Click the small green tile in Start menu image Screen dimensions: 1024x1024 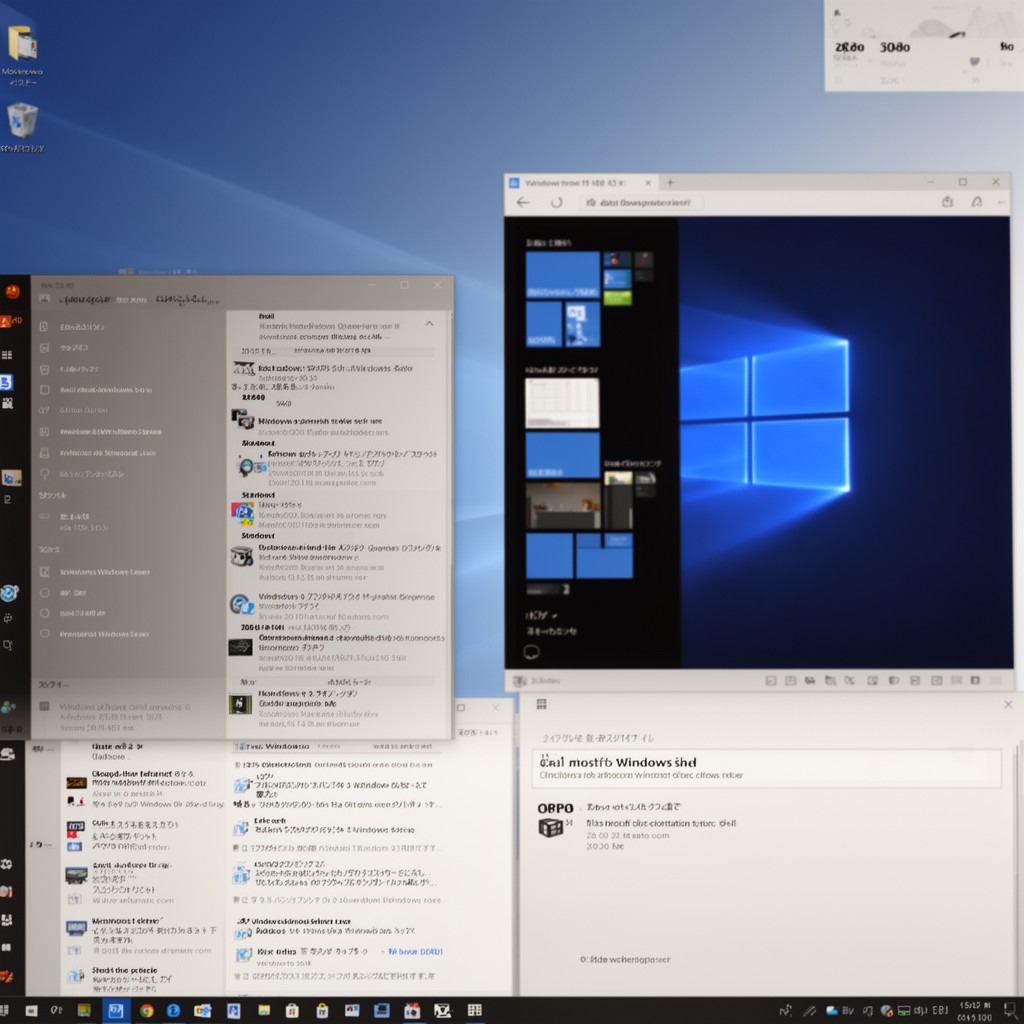[617, 298]
